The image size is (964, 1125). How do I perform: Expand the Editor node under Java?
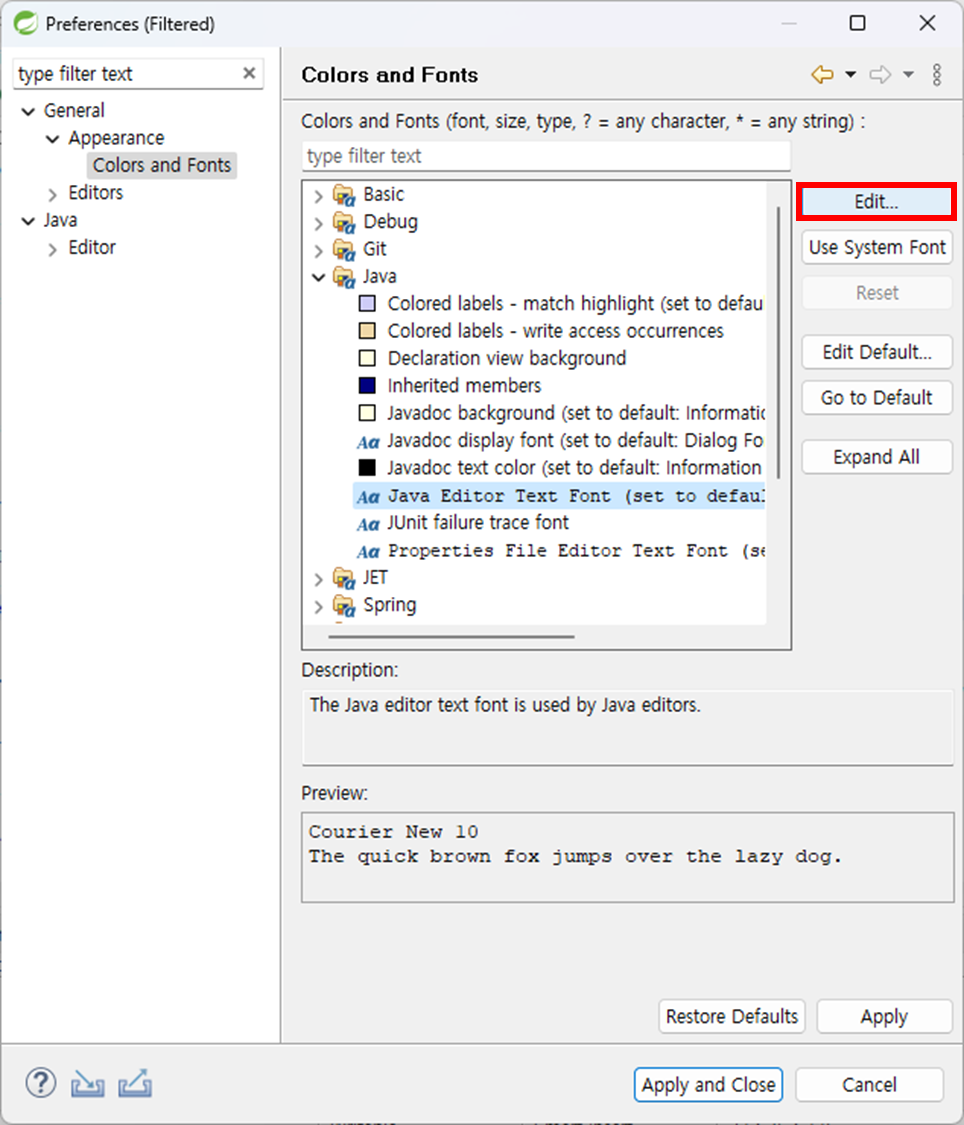(x=52, y=249)
